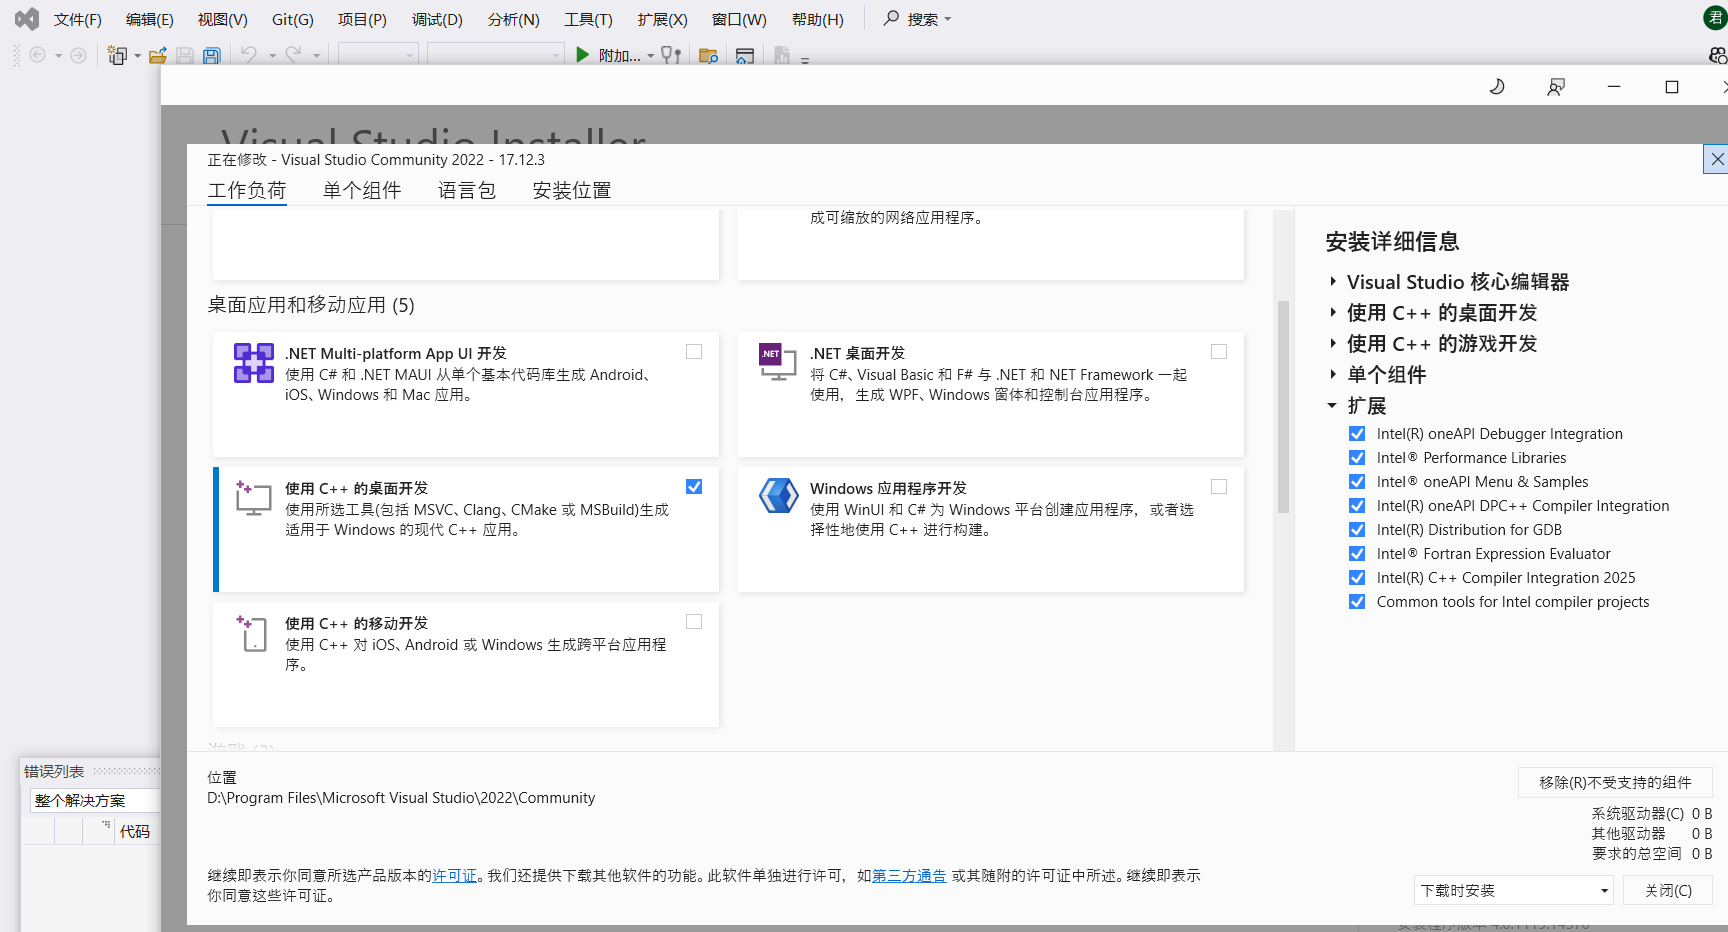Click the navigate forward arrow icon
Image resolution: width=1728 pixels, height=932 pixels.
tap(78, 55)
